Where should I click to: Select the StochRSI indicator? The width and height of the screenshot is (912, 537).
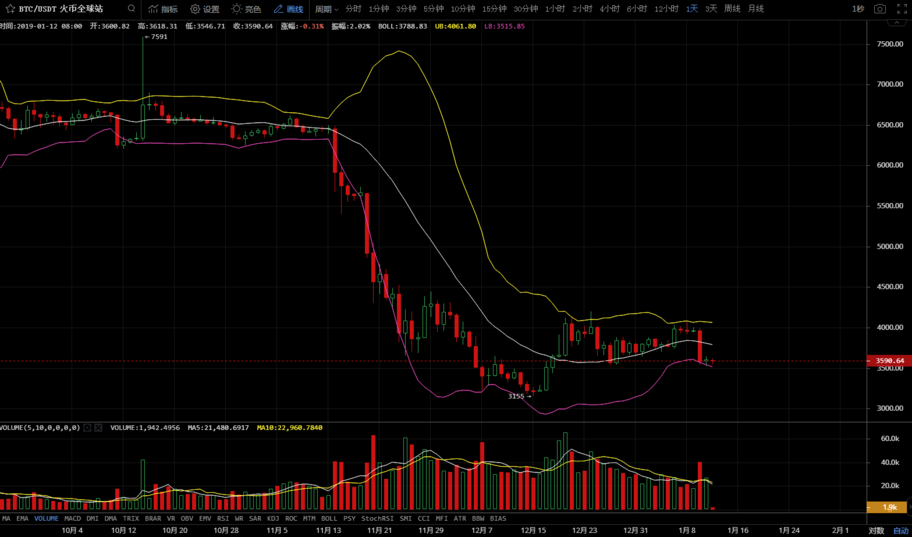tap(377, 519)
